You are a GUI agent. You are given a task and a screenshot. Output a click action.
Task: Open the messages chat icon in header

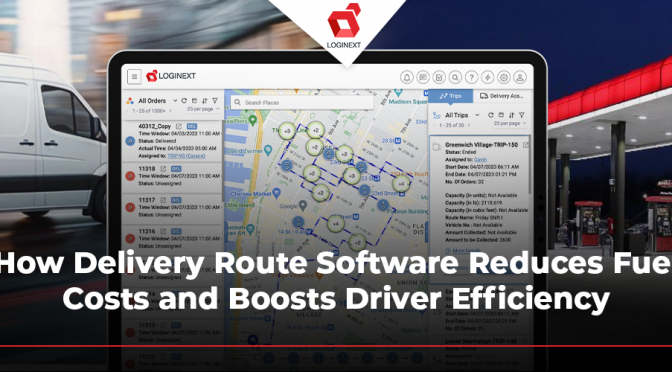423,77
